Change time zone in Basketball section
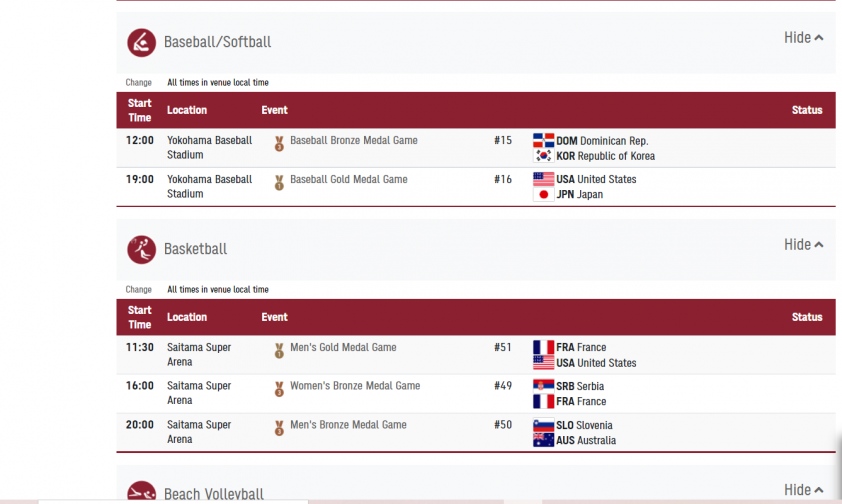The image size is (842, 504). click(x=139, y=290)
